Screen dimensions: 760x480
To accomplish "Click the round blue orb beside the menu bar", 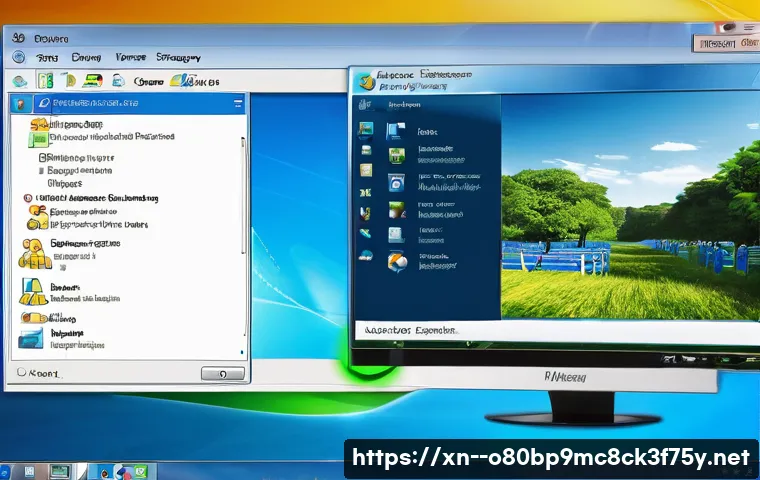I will tap(19, 57).
